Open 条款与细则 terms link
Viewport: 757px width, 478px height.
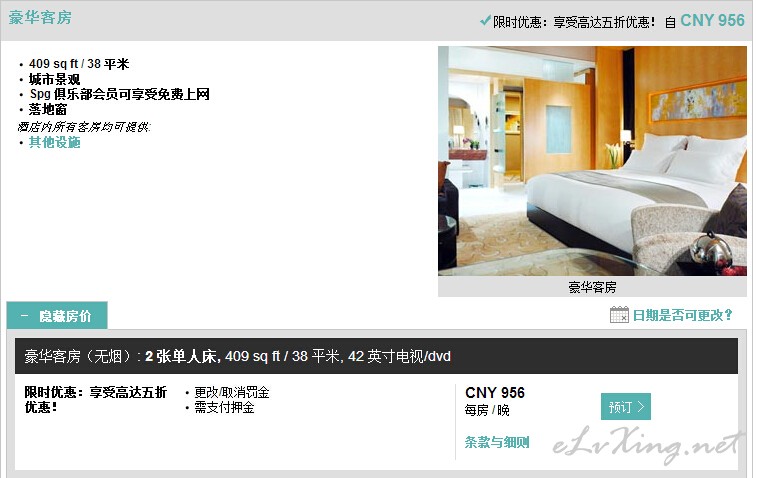point(497,442)
